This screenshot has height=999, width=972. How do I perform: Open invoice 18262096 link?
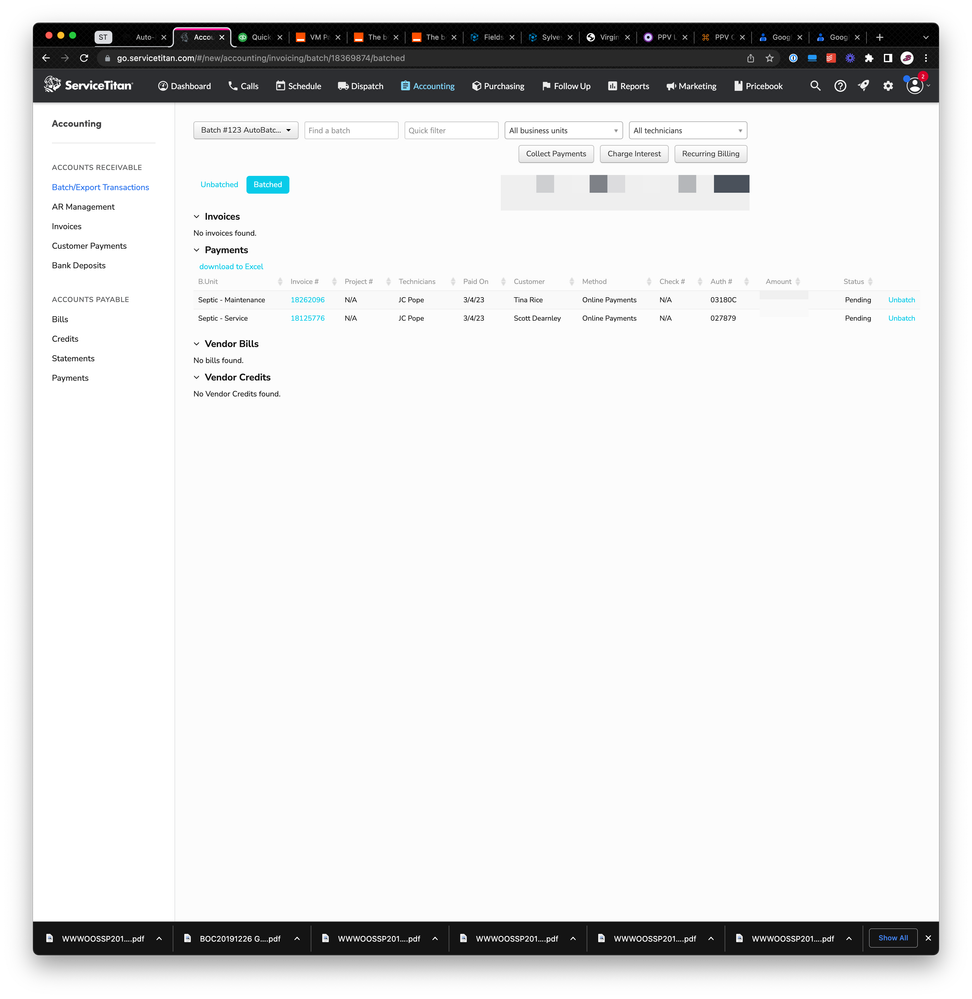click(x=307, y=300)
